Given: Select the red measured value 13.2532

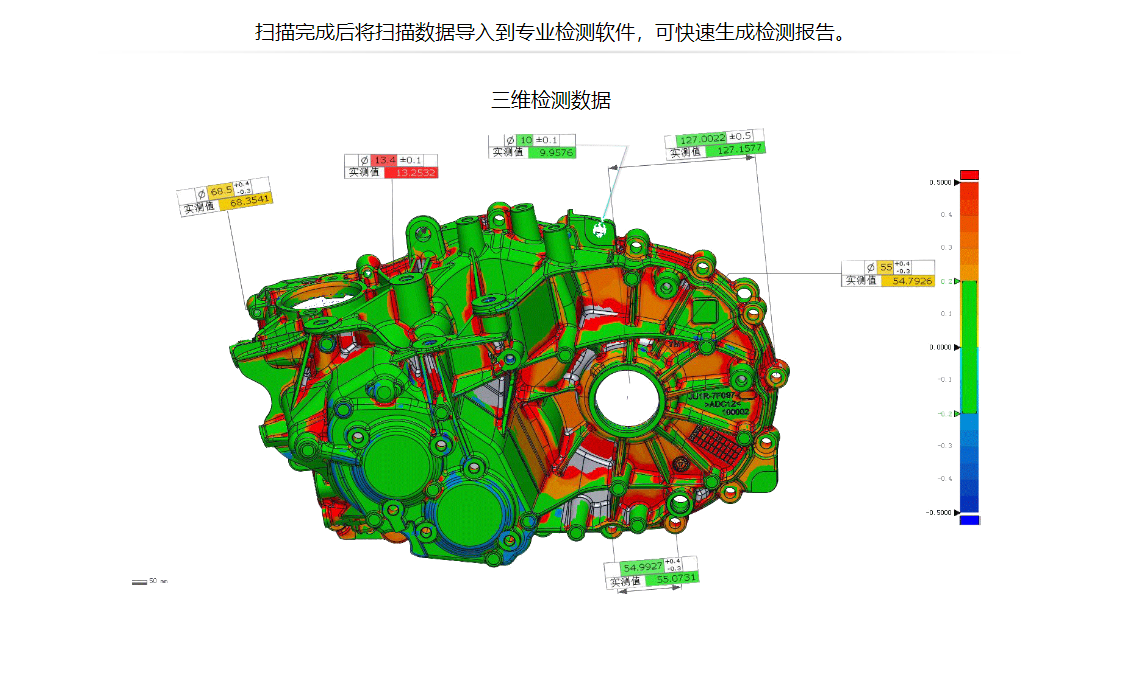Looking at the screenshot, I should pos(411,172).
